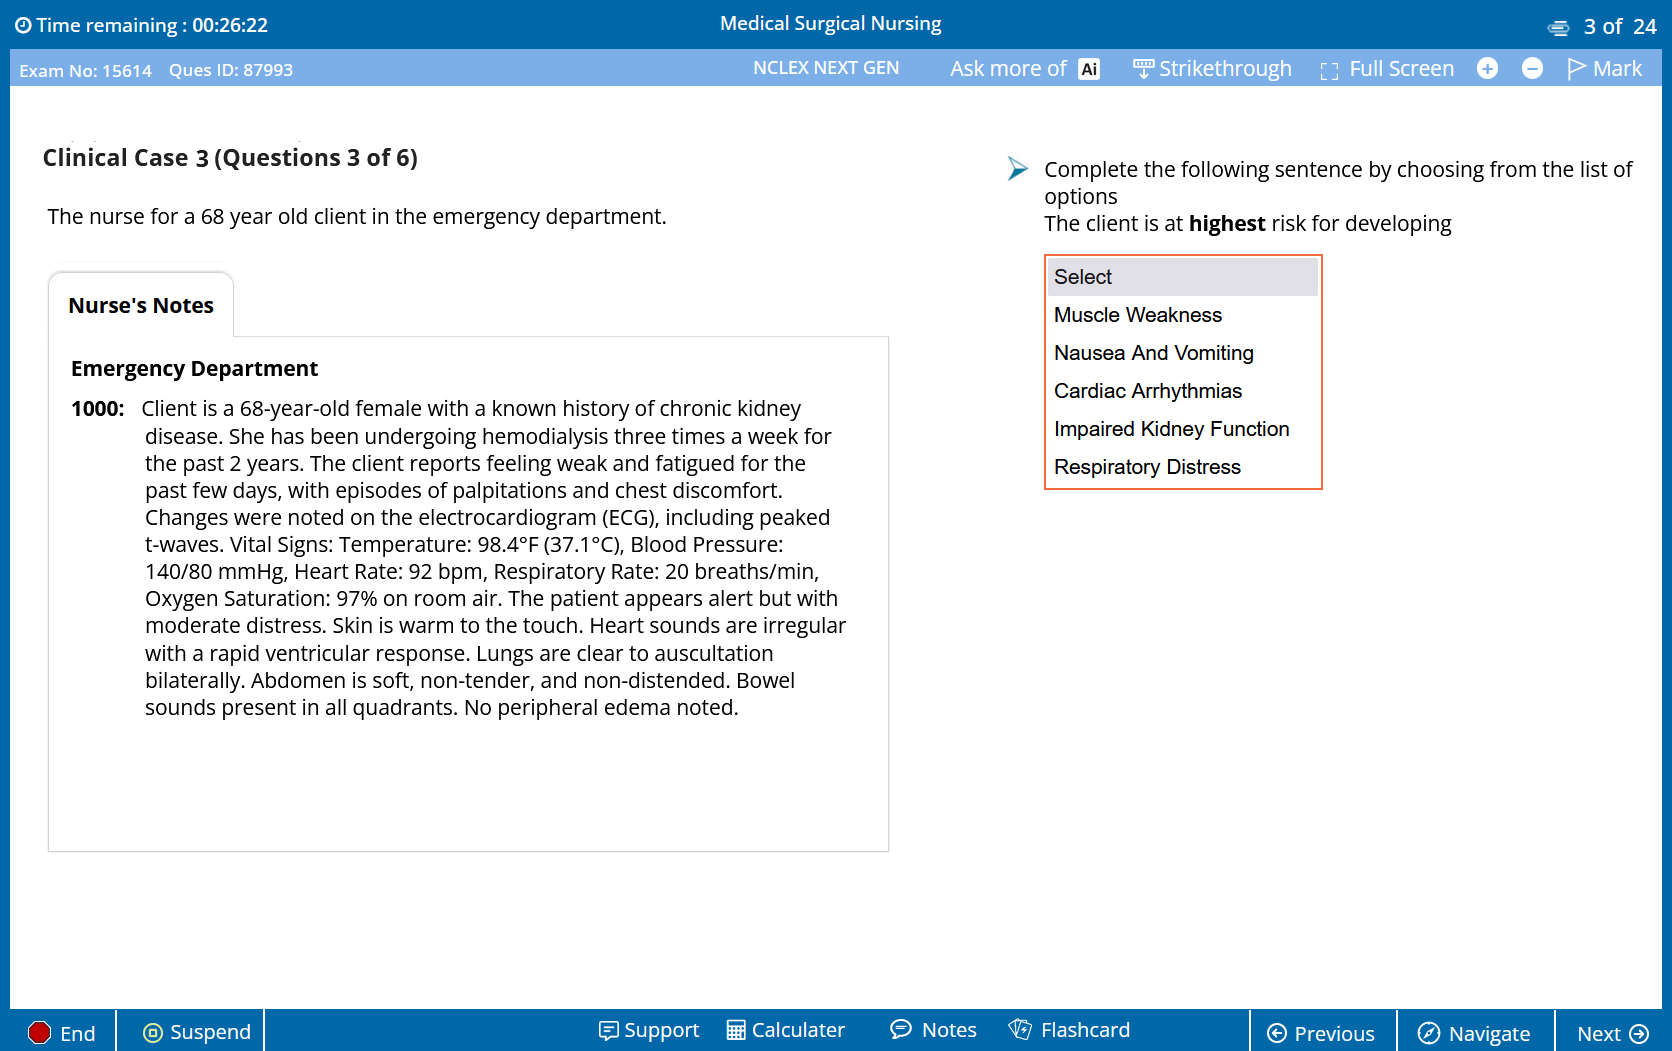Click the Ask more of text
Image resolution: width=1672 pixels, height=1051 pixels.
point(1008,69)
